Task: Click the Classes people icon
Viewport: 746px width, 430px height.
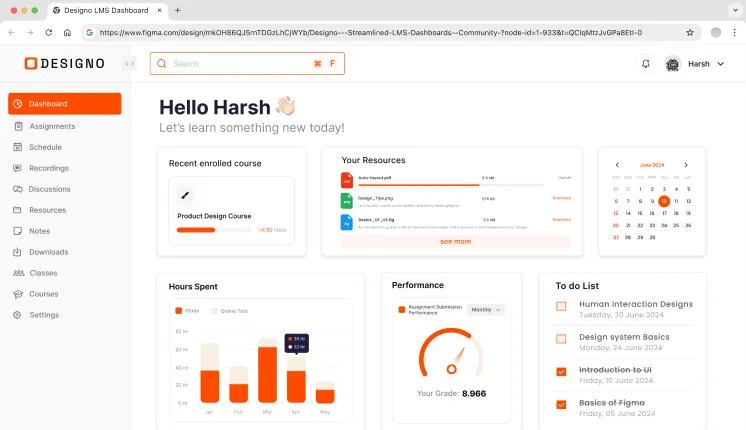Action: point(19,273)
